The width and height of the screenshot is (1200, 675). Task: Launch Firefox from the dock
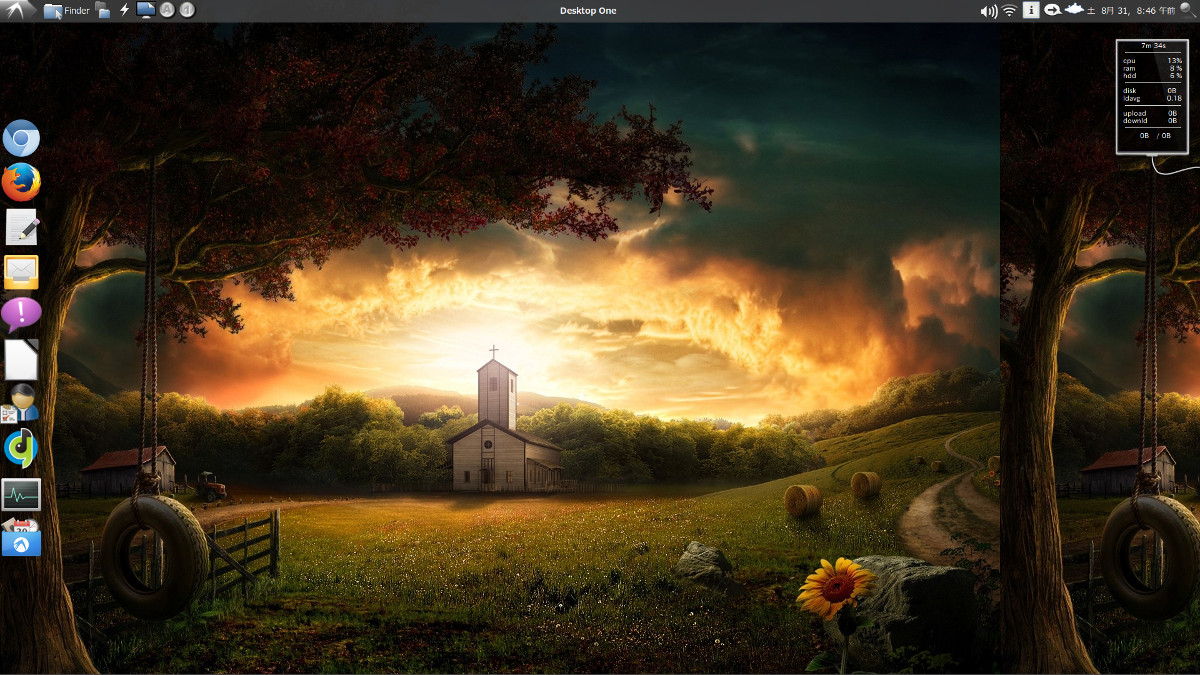point(21,182)
